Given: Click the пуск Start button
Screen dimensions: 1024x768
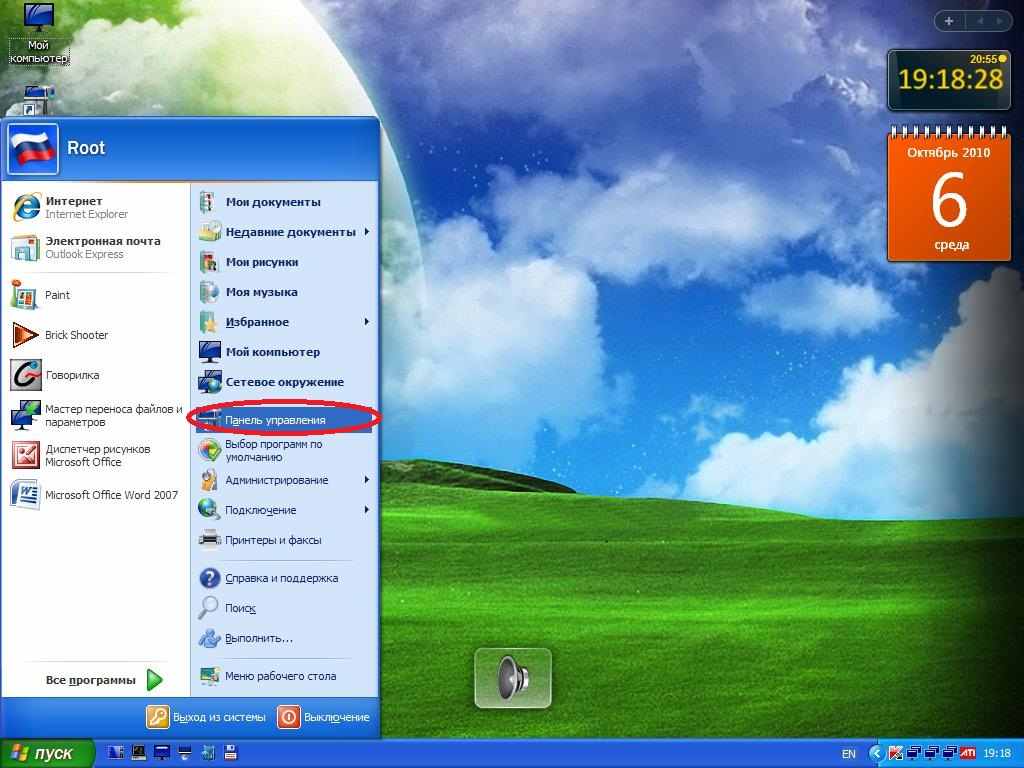Looking at the screenshot, I should point(46,754).
